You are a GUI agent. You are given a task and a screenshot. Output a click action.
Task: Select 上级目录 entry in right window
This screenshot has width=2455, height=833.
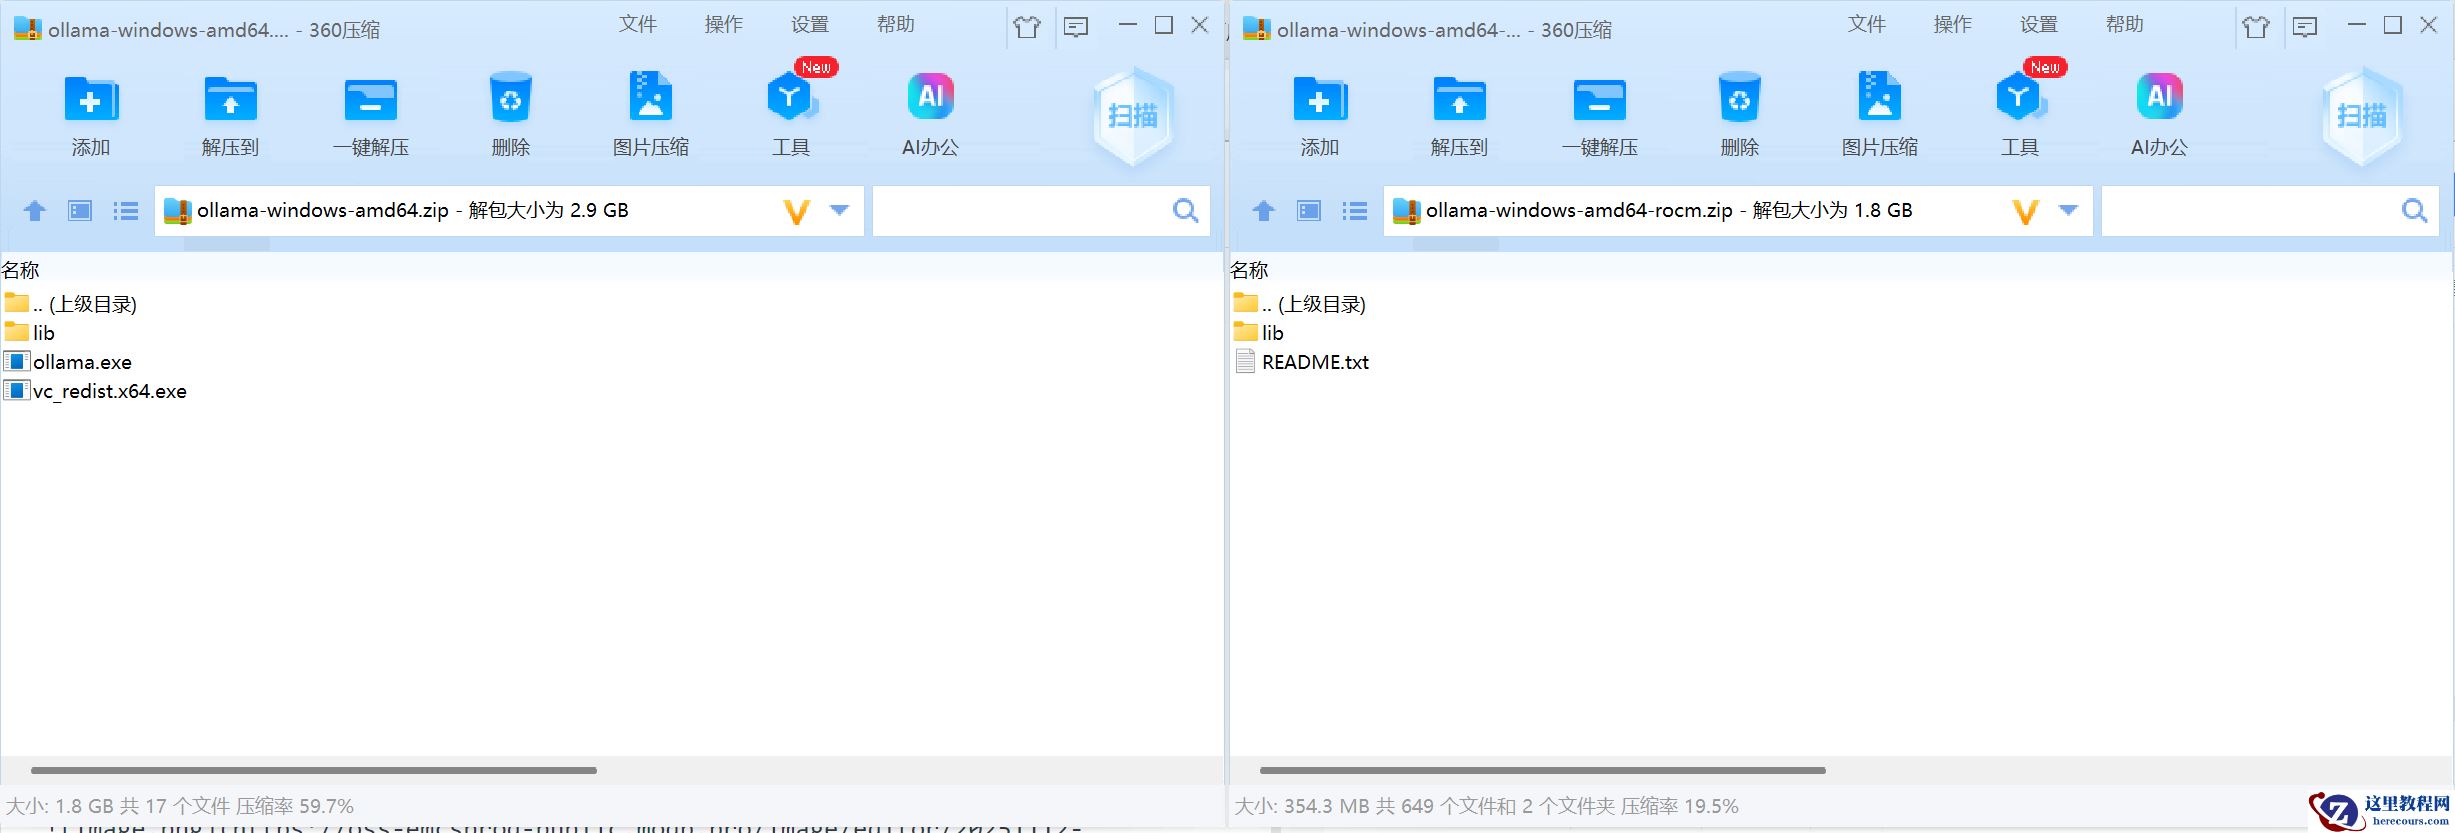click(1299, 304)
